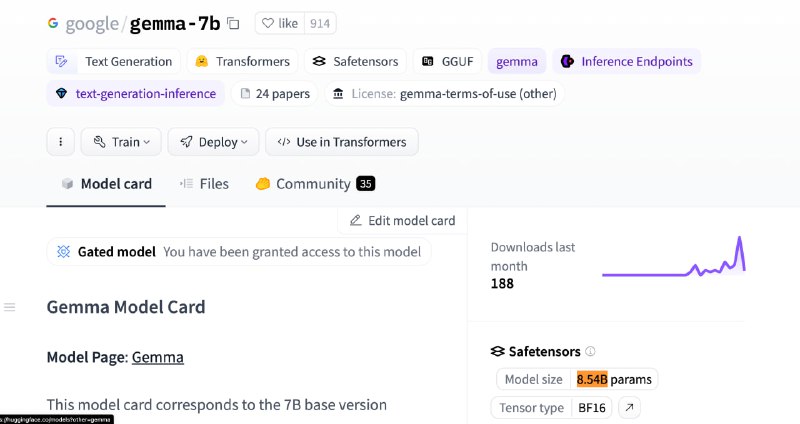This screenshot has width=800, height=424.
Task: Like the gemma-7b model
Action: coord(280,23)
